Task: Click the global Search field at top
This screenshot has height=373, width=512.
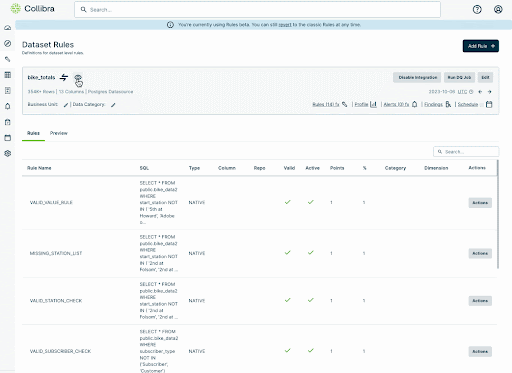Action: [257, 10]
